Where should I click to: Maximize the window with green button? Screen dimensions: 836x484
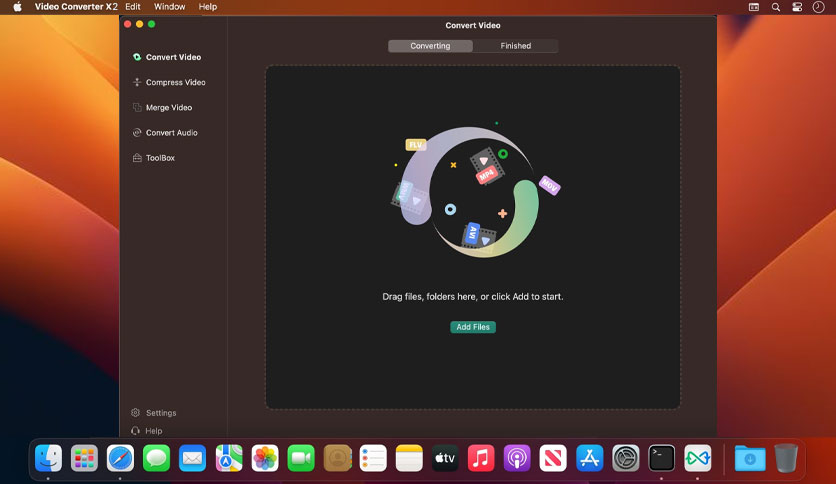(x=151, y=24)
